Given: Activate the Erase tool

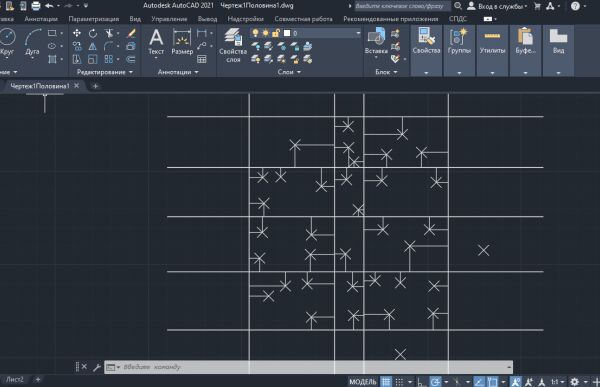Looking at the screenshot, I should 131,33.
